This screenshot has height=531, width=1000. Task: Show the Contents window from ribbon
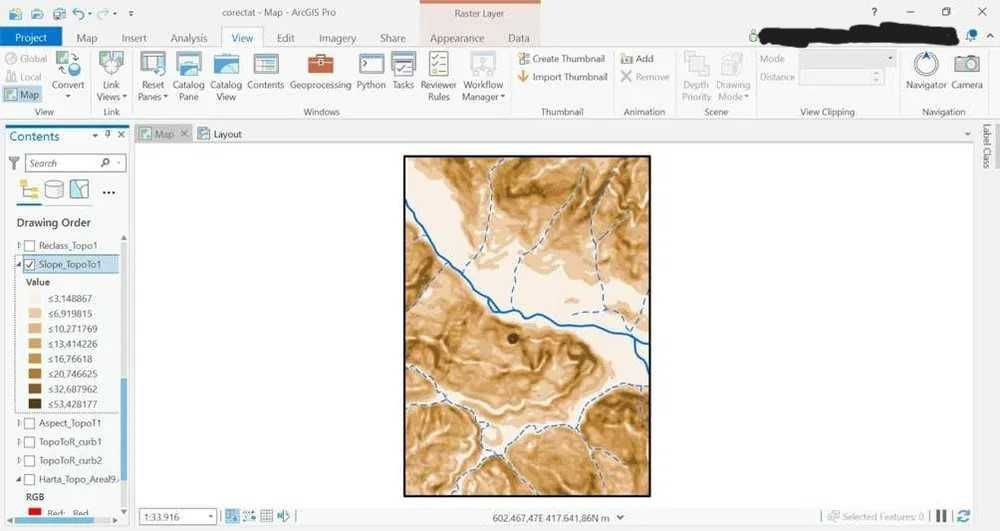click(x=265, y=71)
